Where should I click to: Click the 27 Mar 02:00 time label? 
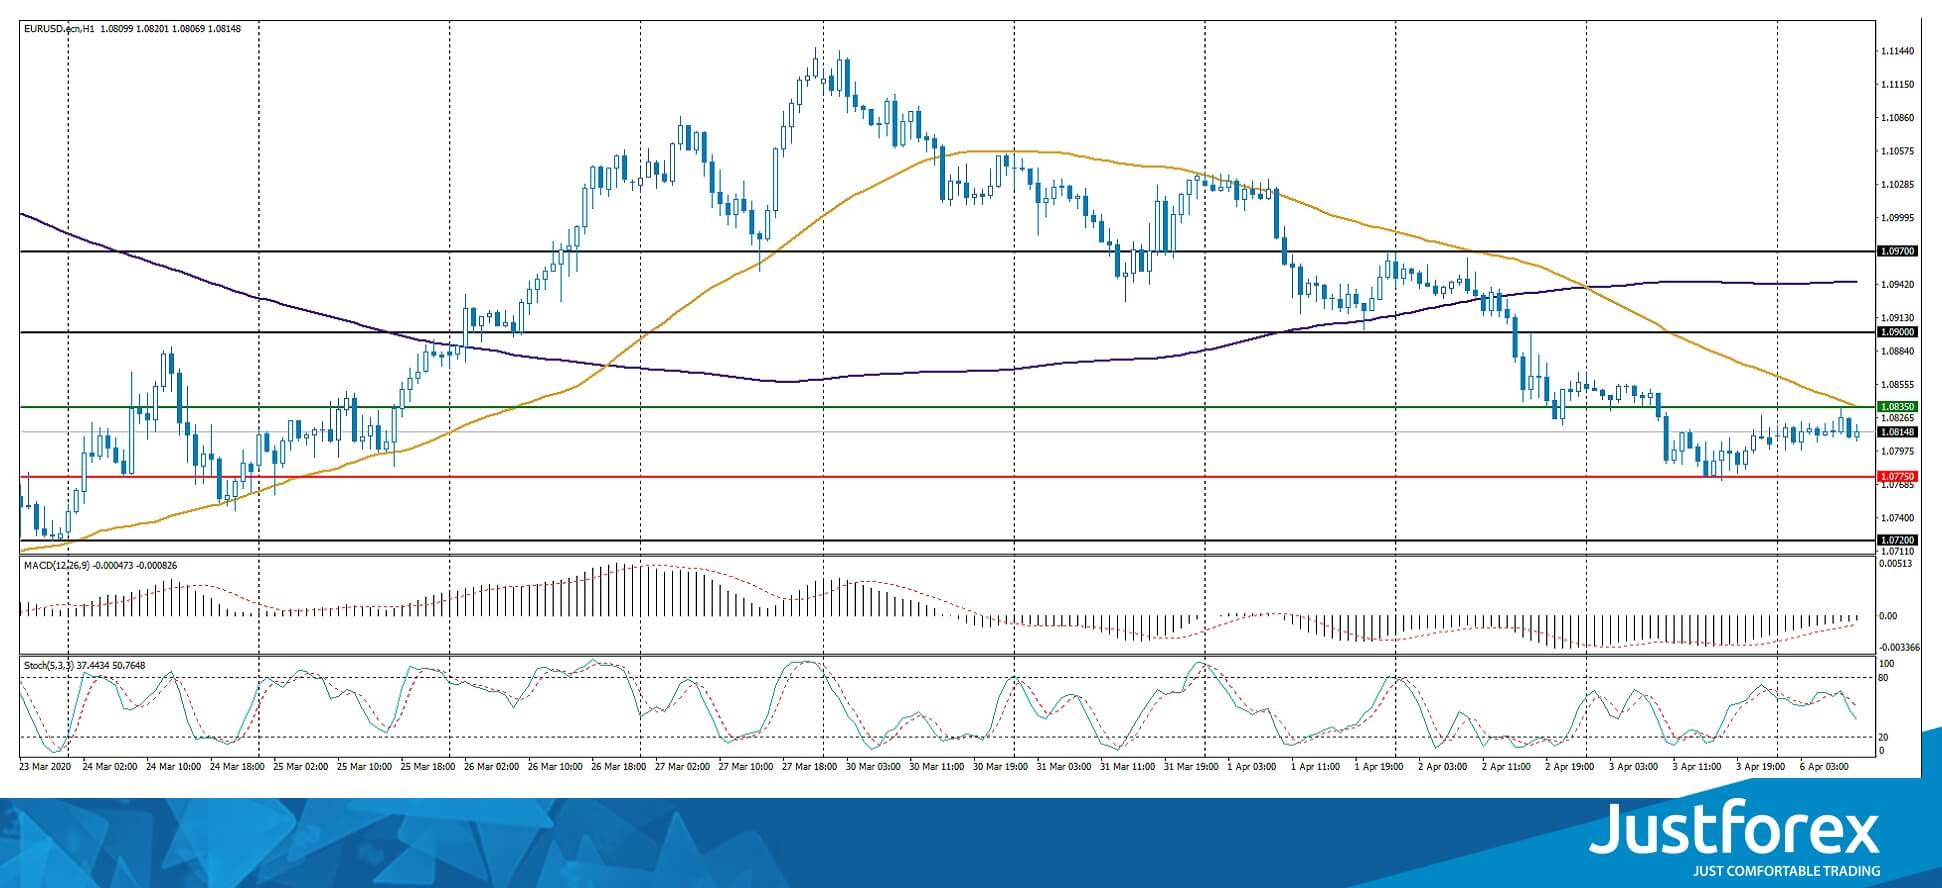682,767
